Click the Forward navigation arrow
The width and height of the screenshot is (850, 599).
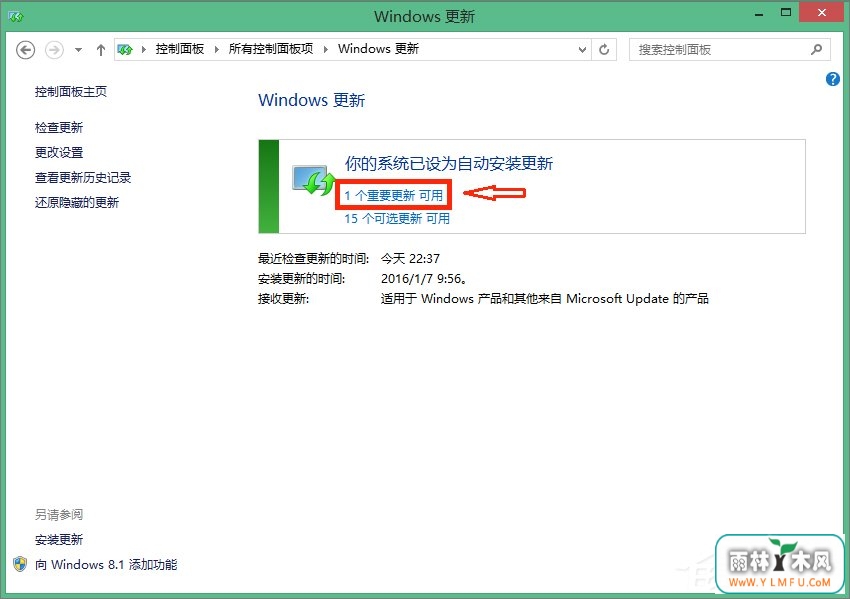click(x=54, y=50)
